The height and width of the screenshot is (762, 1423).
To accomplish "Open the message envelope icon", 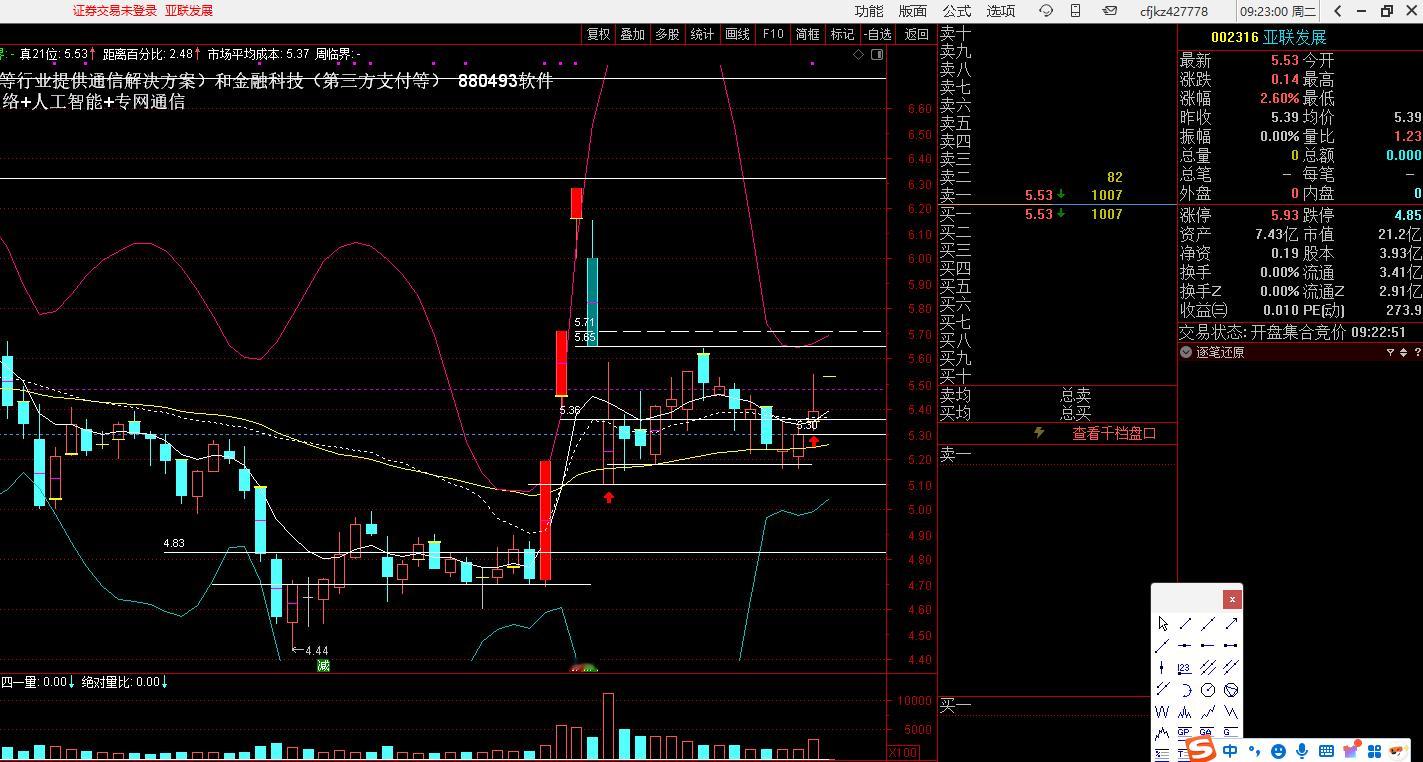I will [x=1109, y=11].
